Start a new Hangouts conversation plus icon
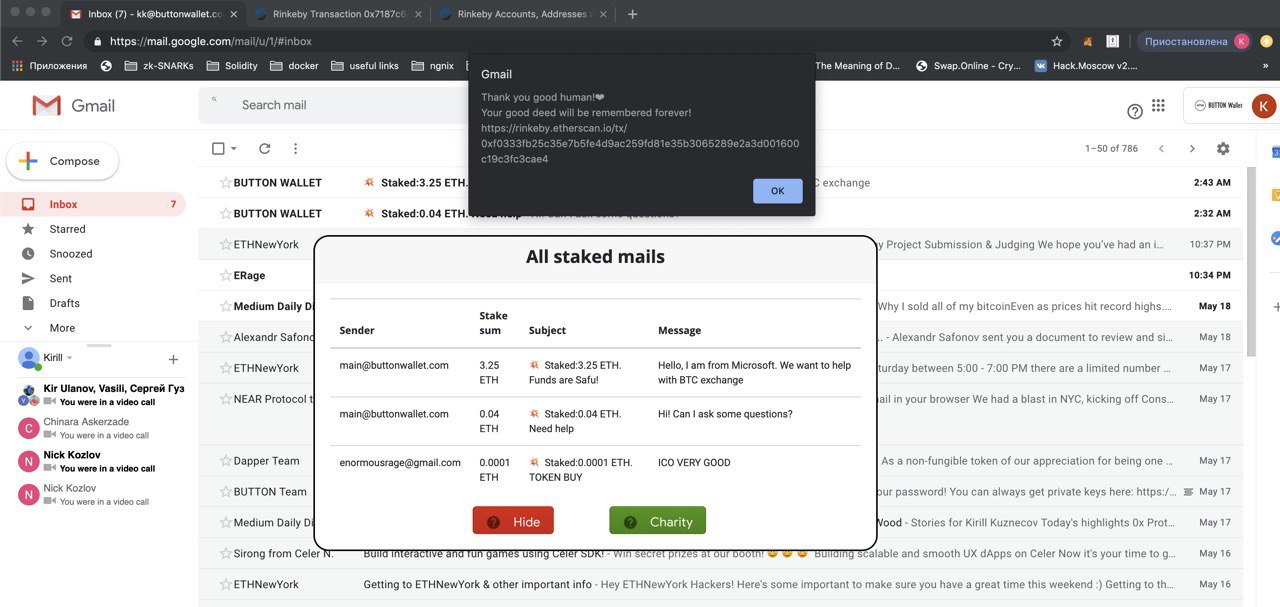This screenshot has height=607, width=1280. (173, 359)
